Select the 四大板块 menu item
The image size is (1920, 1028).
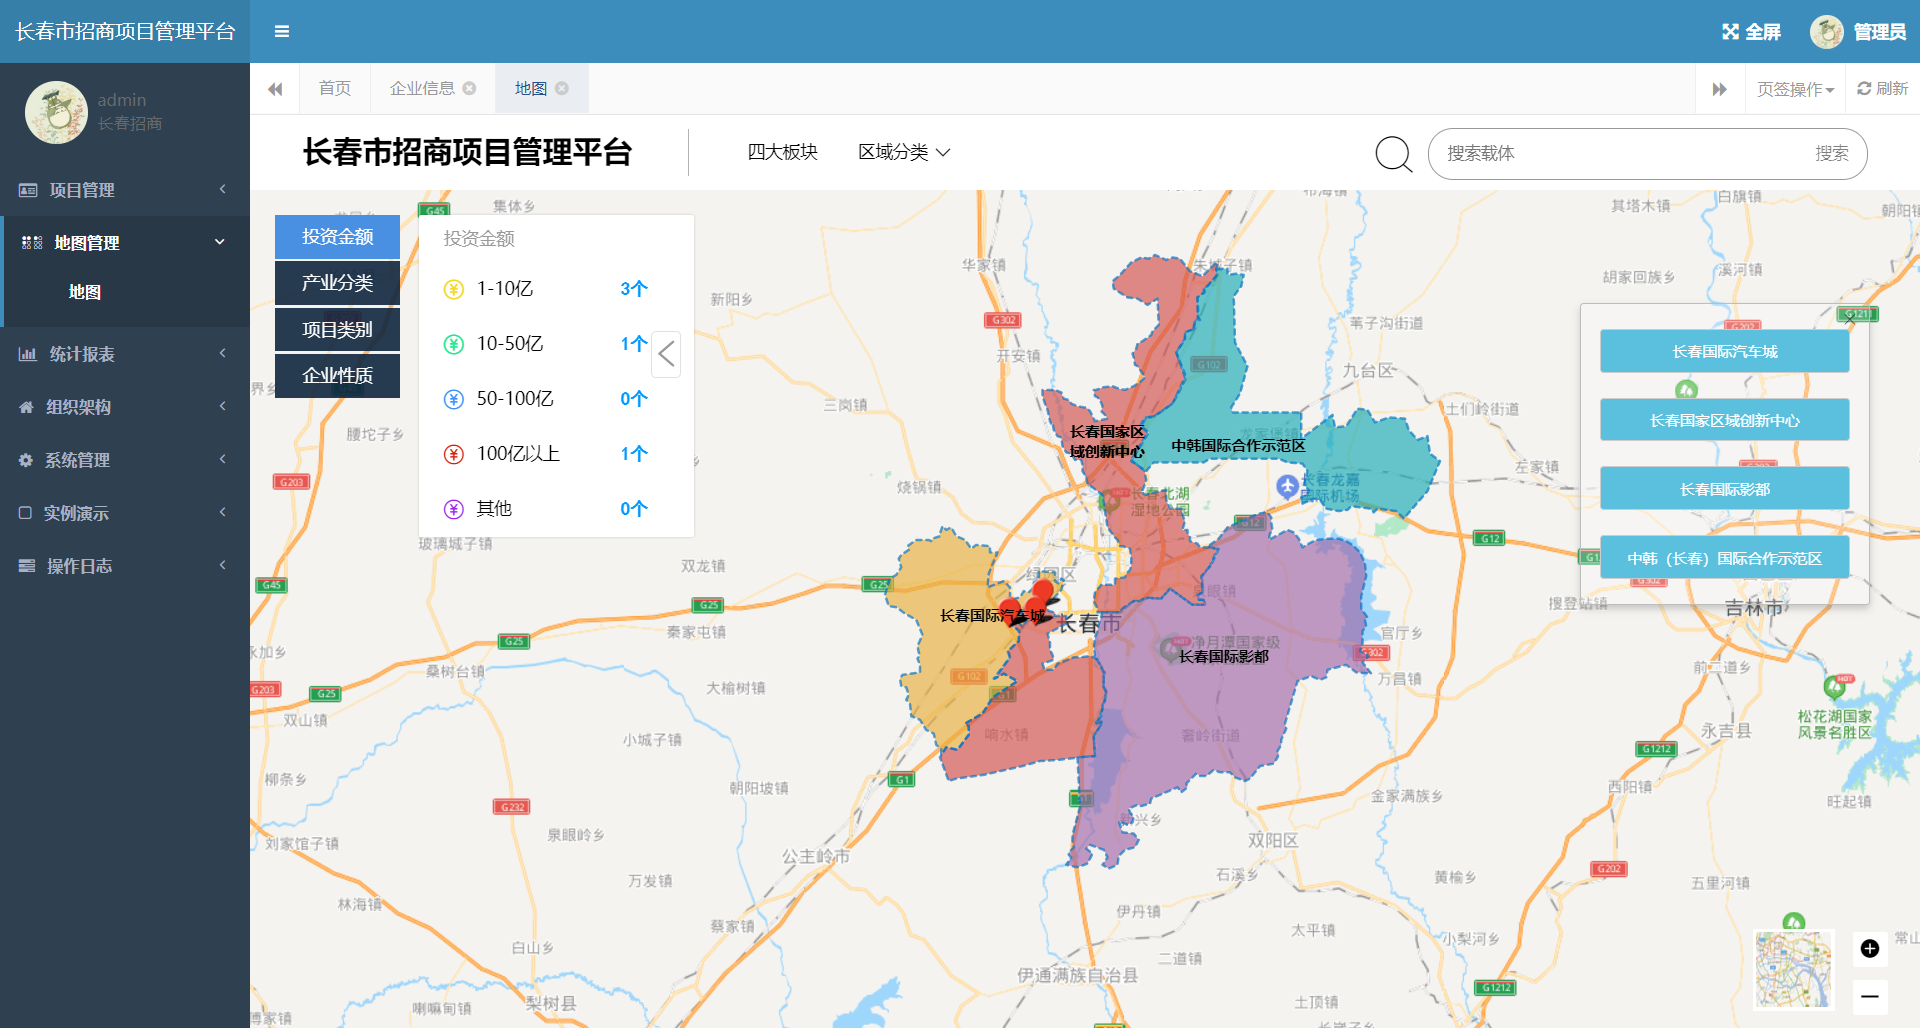point(783,152)
